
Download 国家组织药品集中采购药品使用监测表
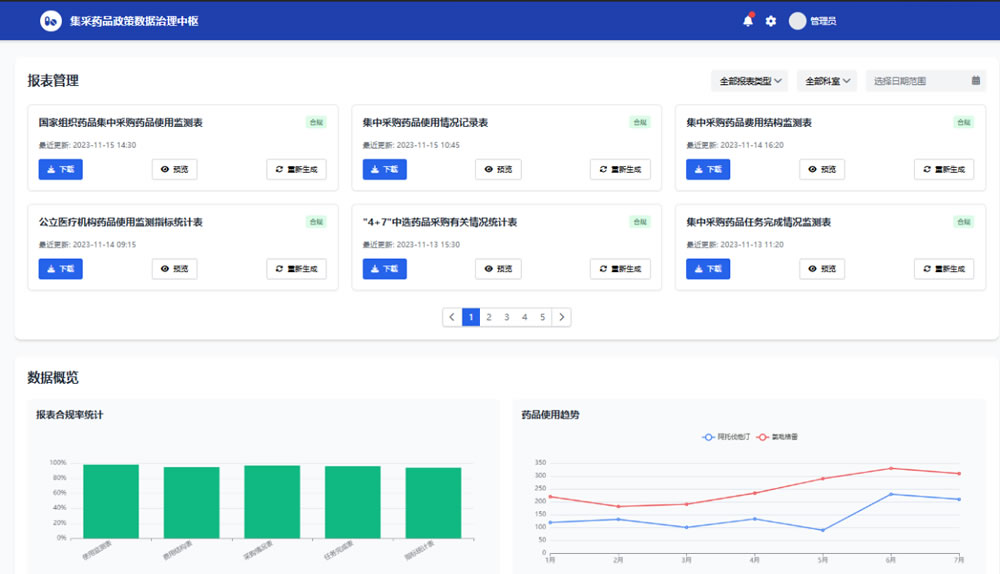(61, 169)
